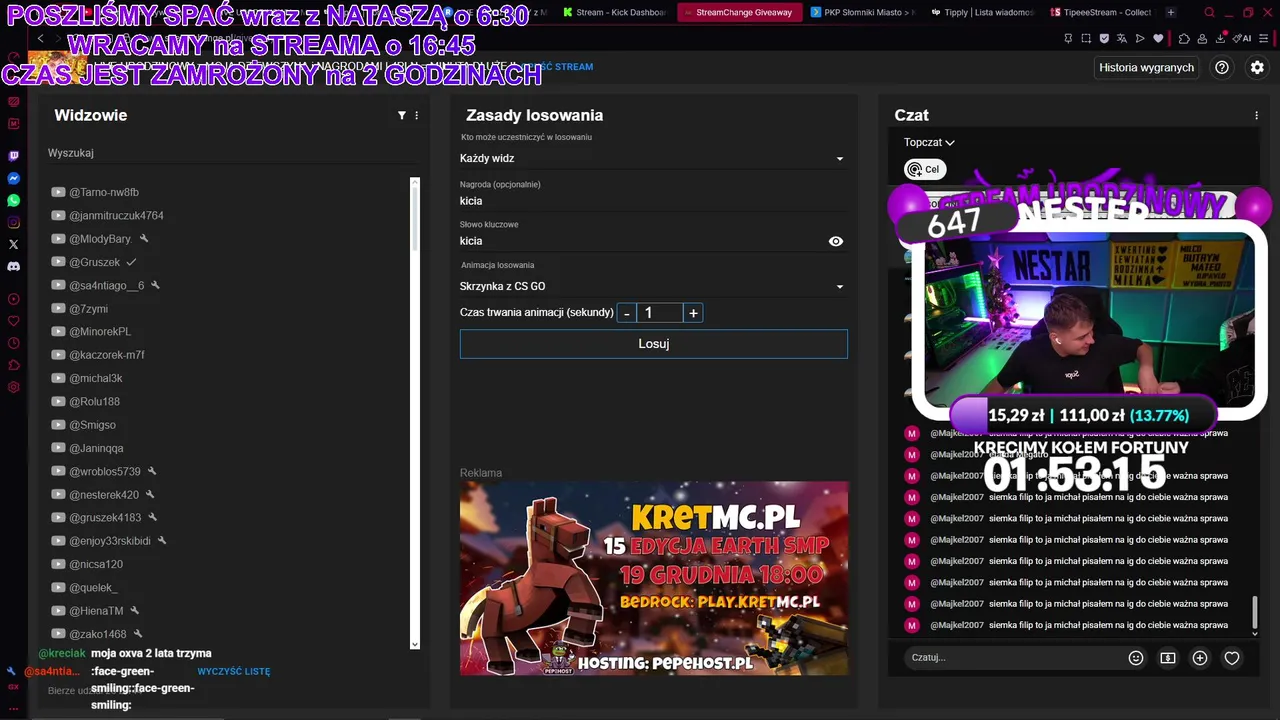Select viewer @janmitruczuk4764

[116, 216]
